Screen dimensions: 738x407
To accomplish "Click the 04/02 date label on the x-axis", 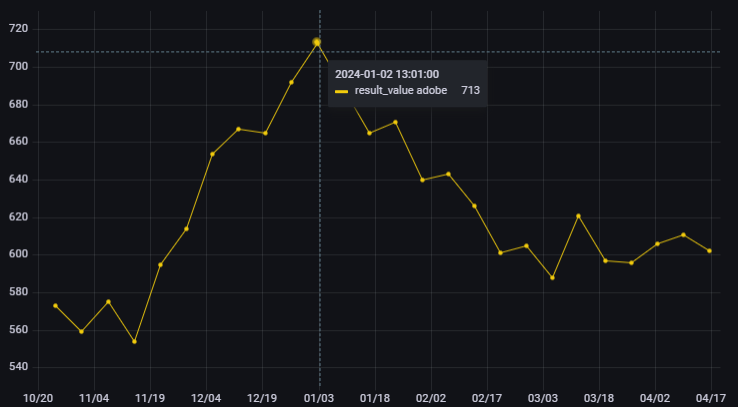I will coord(655,399).
